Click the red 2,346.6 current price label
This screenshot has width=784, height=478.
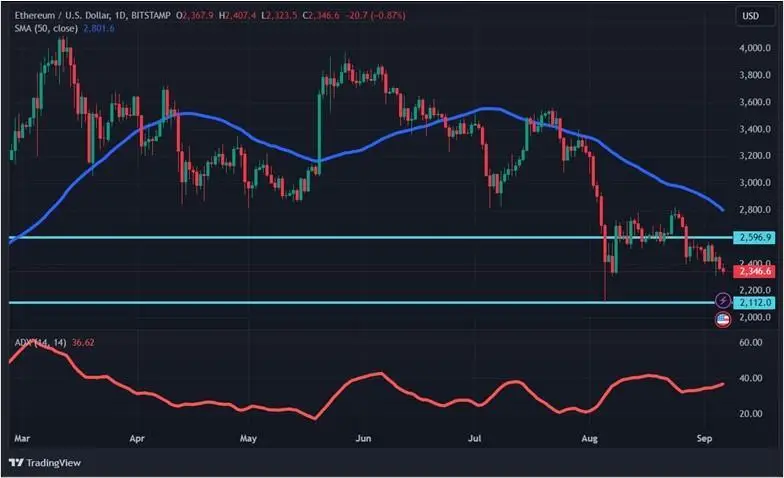click(753, 271)
